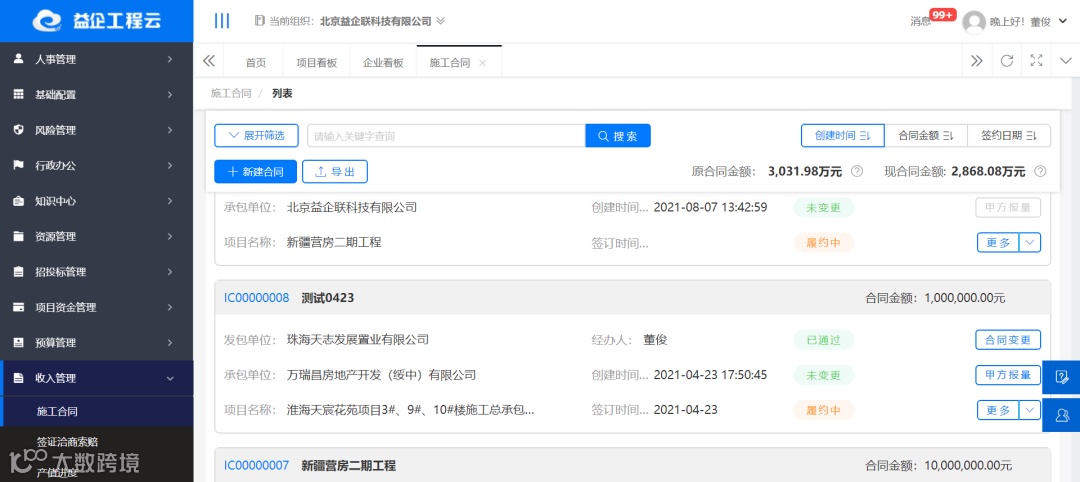Toggle the sidebar collapse bars icon

pos(222,21)
